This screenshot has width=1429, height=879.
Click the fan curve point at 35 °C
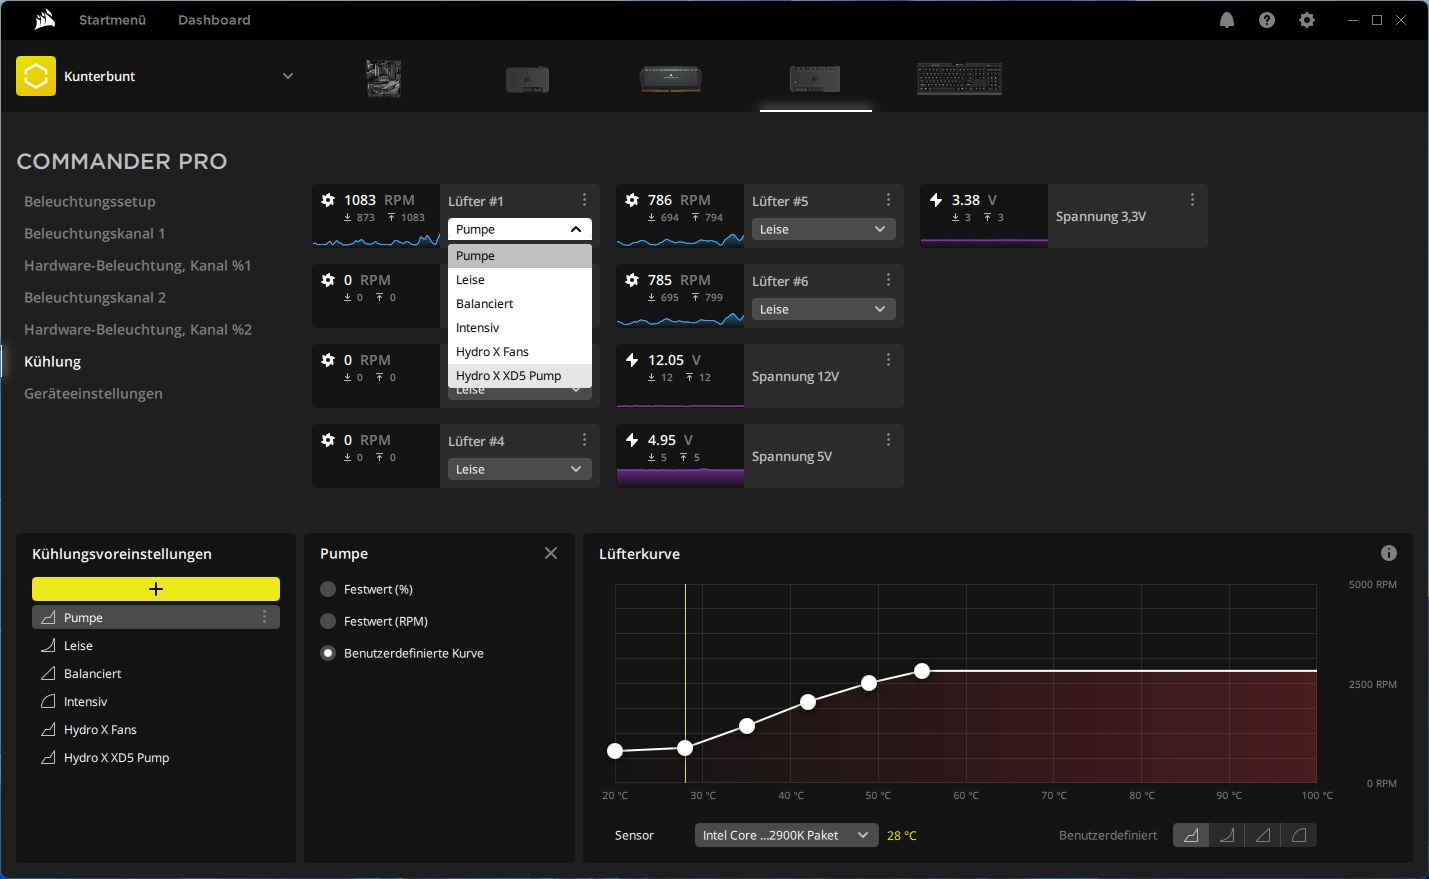click(747, 726)
